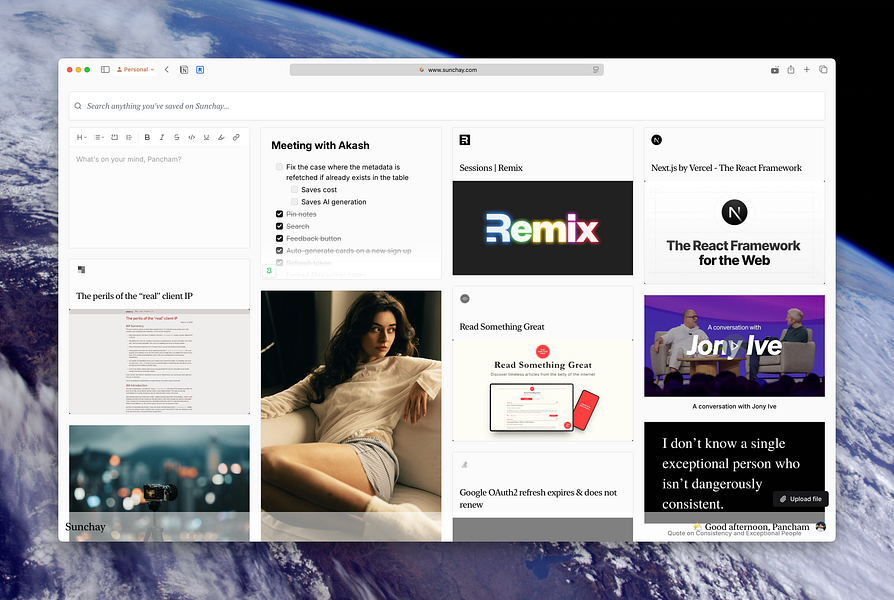Open the client IP article preview thumbnail
The width and height of the screenshot is (894, 600).
coord(159,362)
